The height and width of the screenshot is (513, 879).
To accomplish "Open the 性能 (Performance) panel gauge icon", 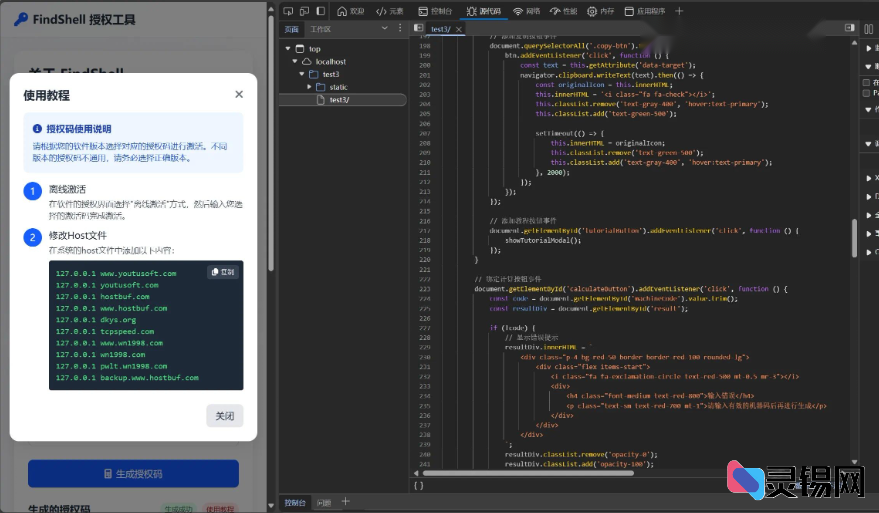I will click(563, 11).
